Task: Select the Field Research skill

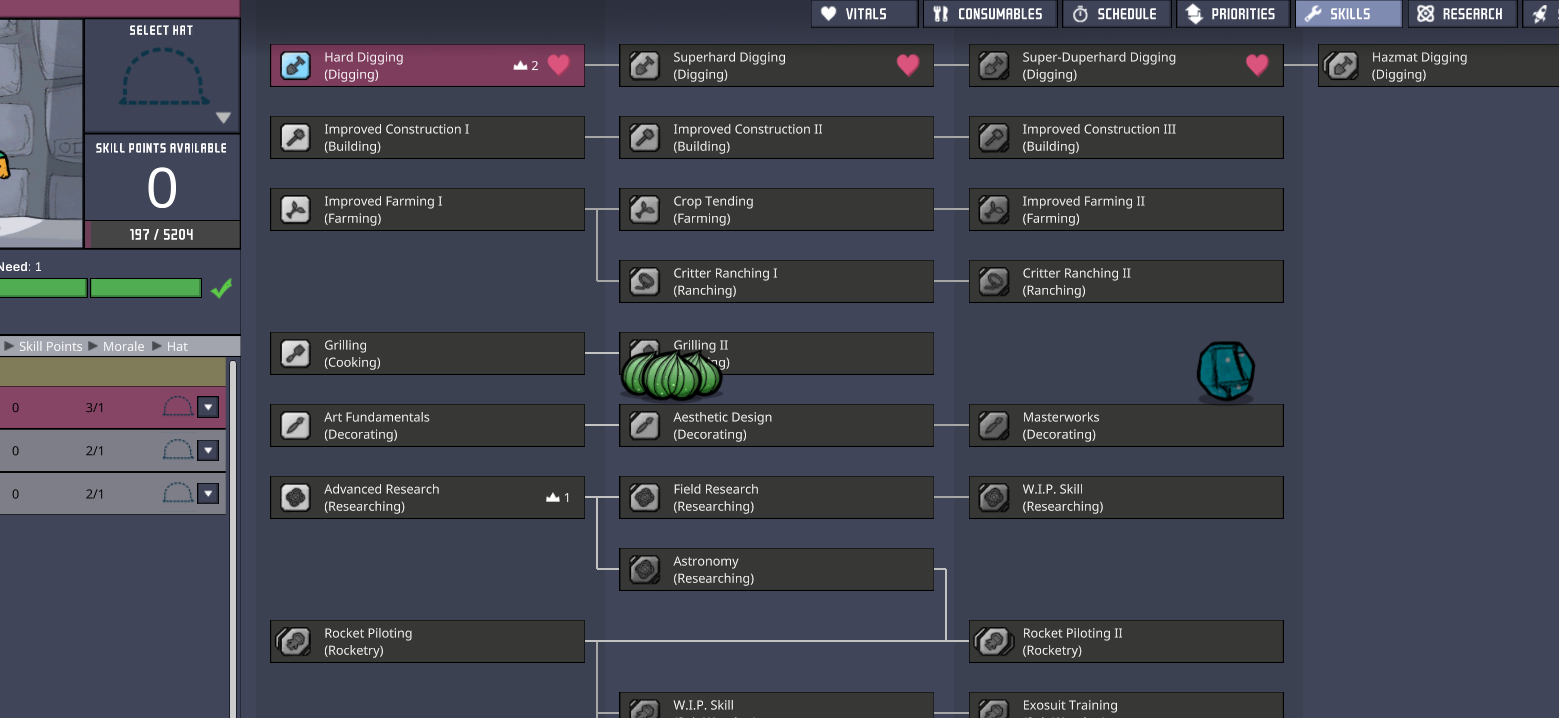Action: coord(776,498)
